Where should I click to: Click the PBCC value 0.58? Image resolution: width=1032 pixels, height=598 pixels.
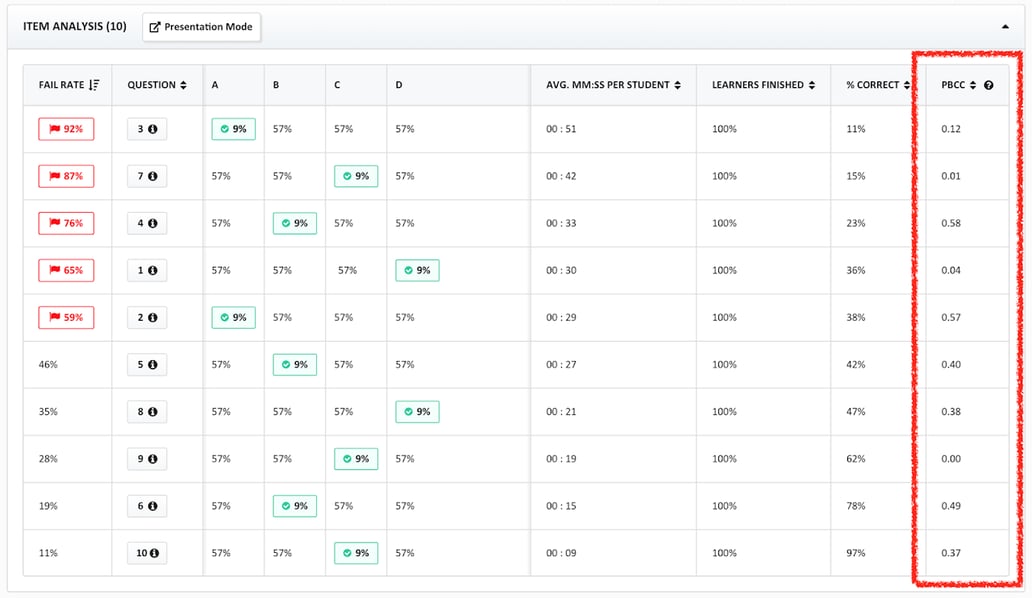(951, 223)
